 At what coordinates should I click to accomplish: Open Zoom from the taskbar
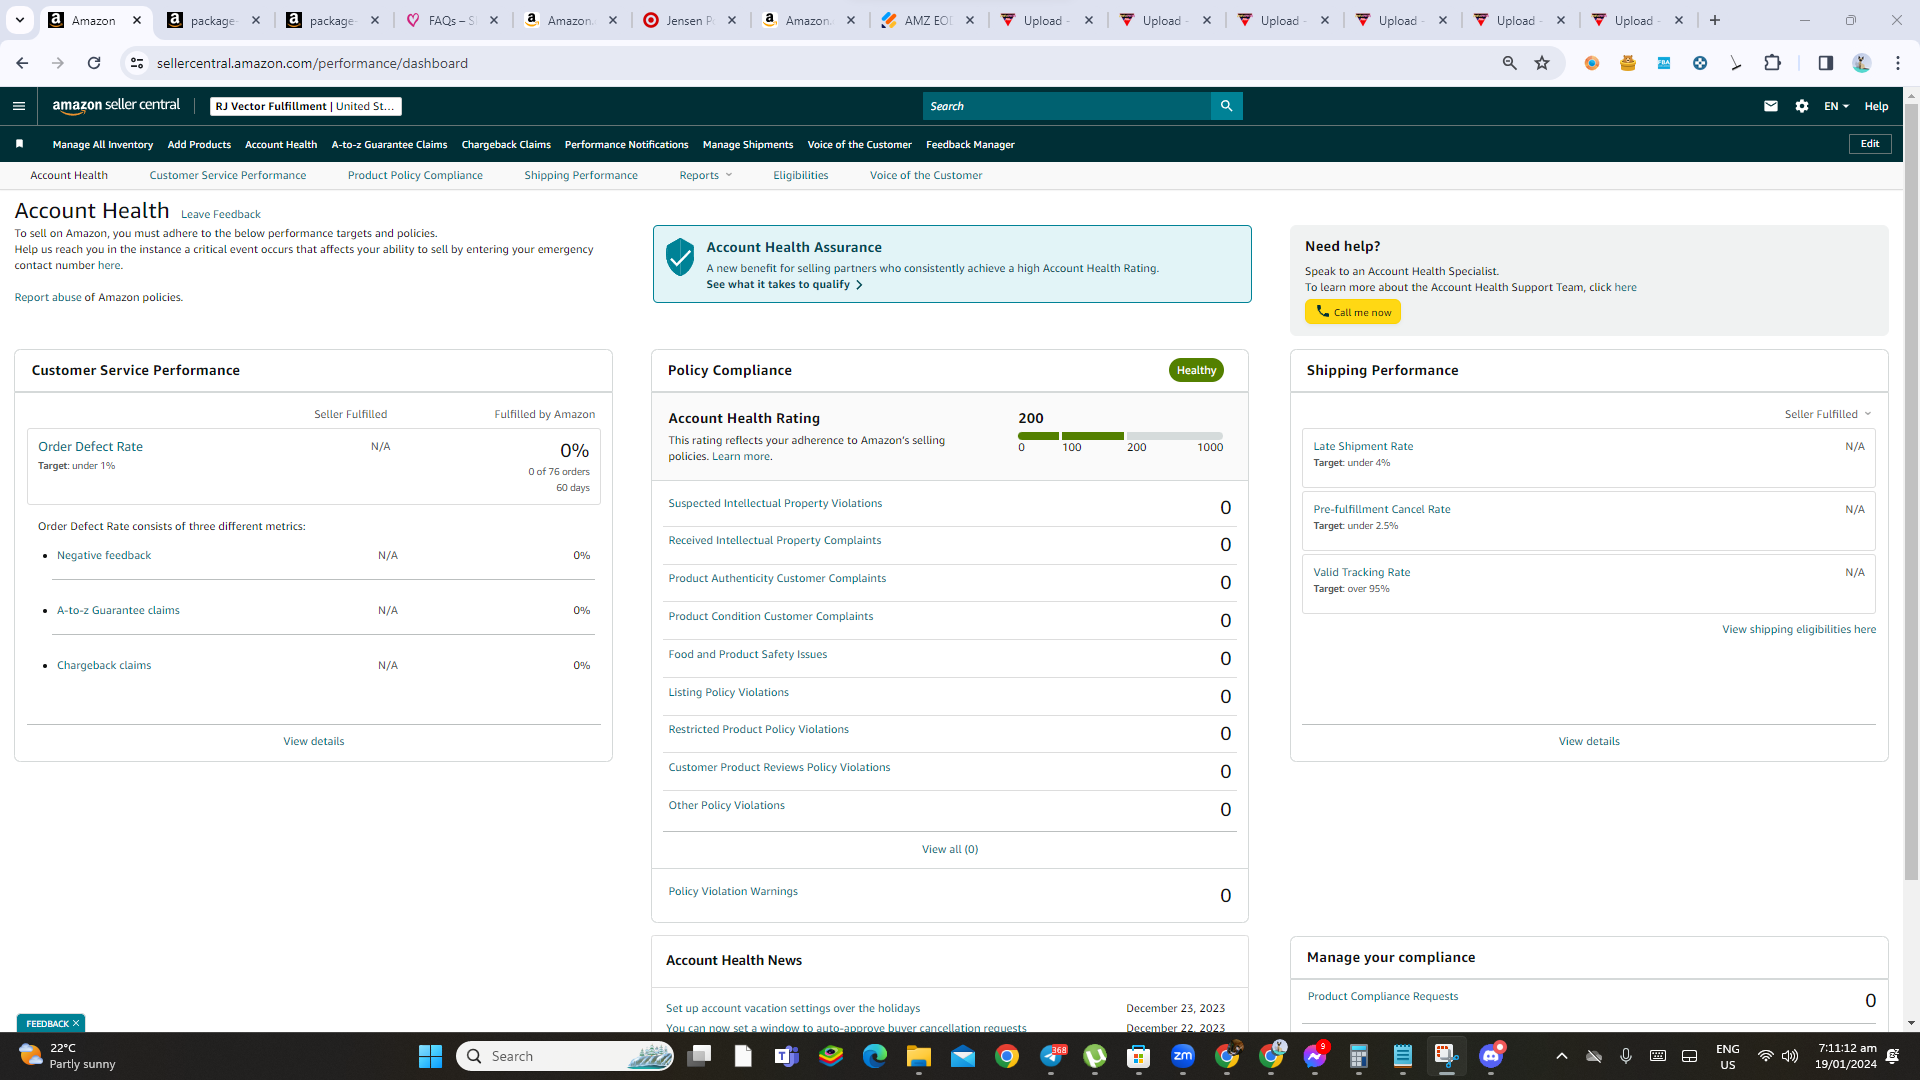click(x=1183, y=1056)
